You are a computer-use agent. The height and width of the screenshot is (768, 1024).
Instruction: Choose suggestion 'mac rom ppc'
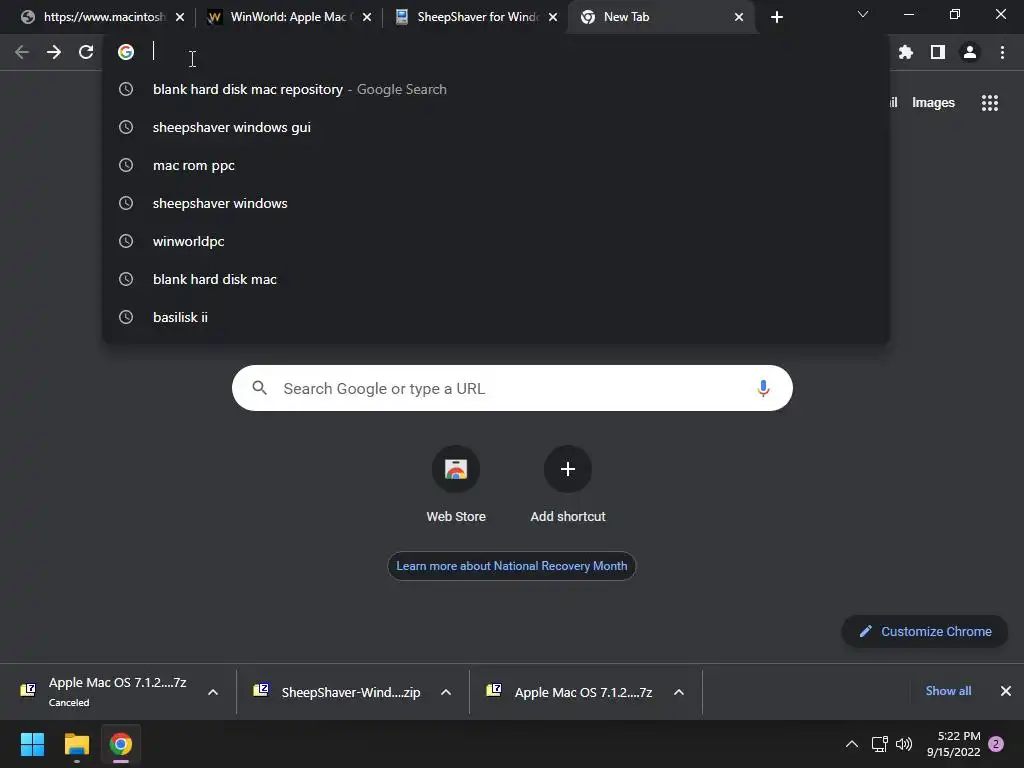(496, 165)
